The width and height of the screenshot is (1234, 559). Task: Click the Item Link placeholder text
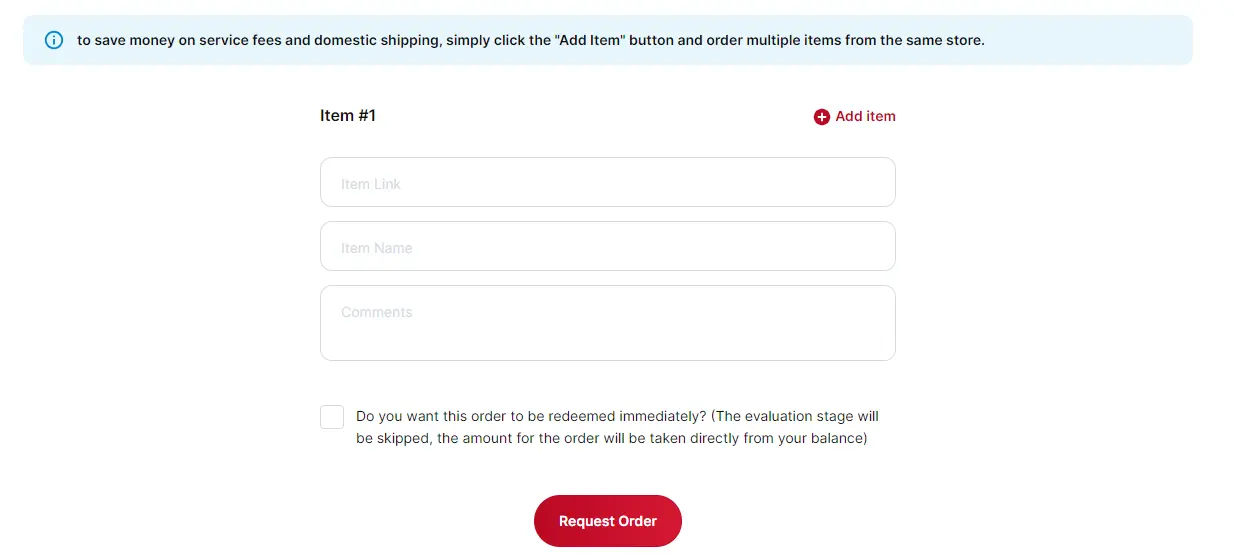(371, 184)
